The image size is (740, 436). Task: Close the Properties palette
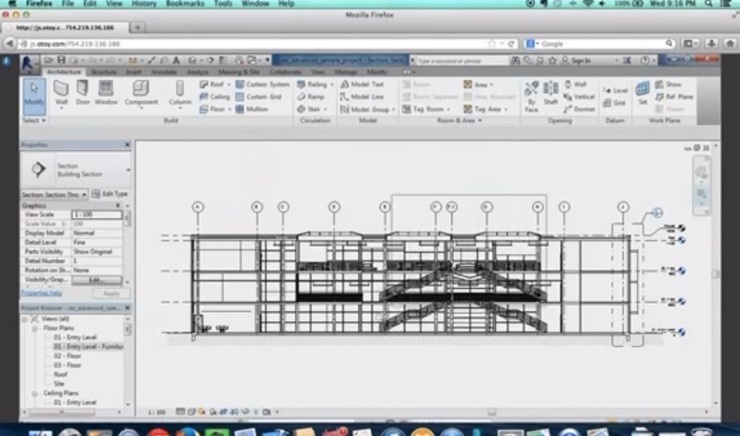tap(127, 145)
